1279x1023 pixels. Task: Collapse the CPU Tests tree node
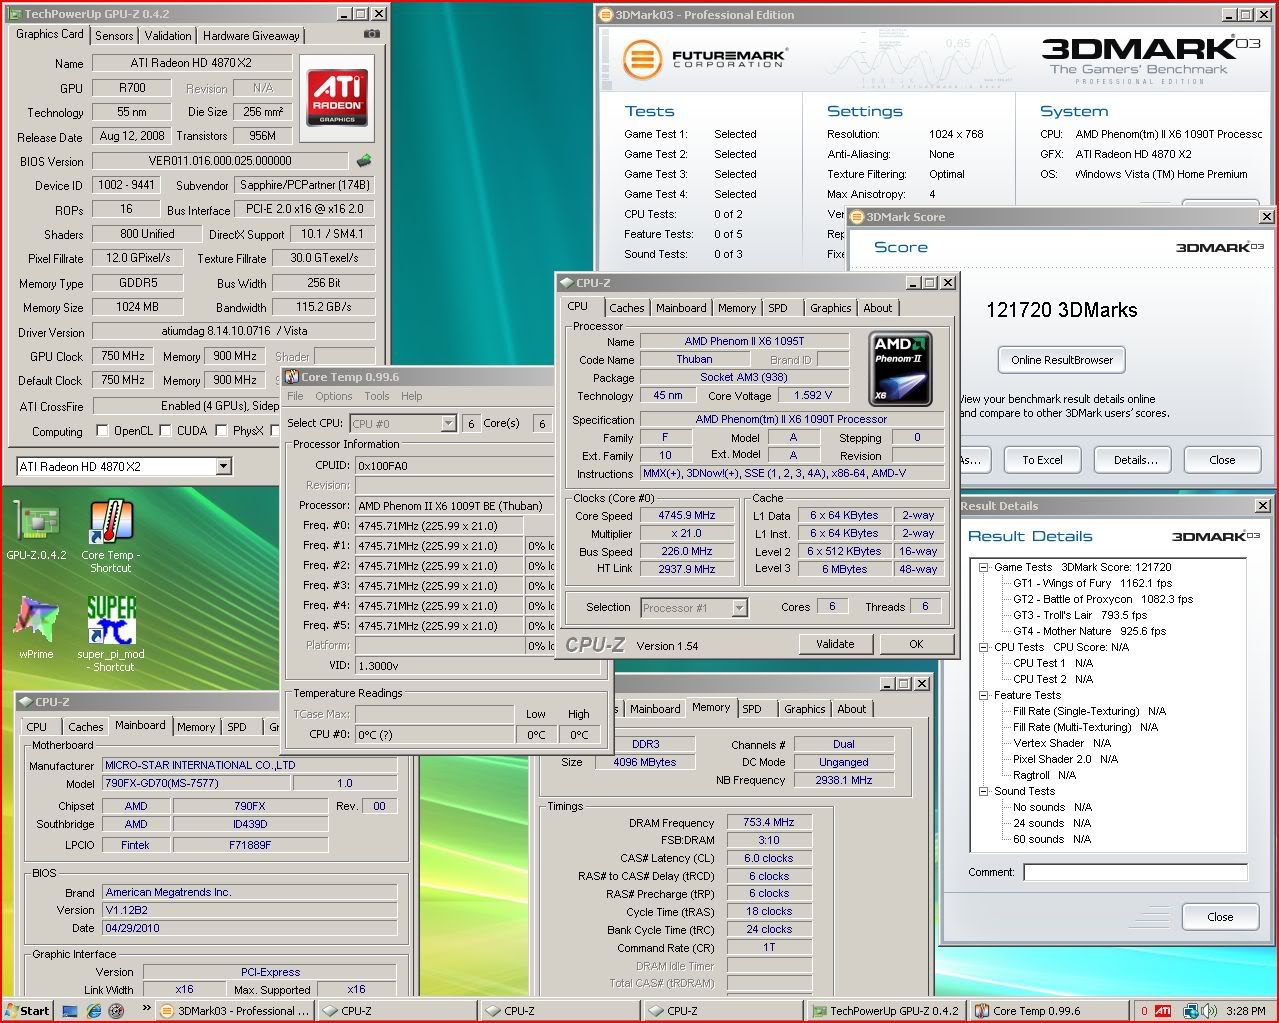(x=985, y=647)
